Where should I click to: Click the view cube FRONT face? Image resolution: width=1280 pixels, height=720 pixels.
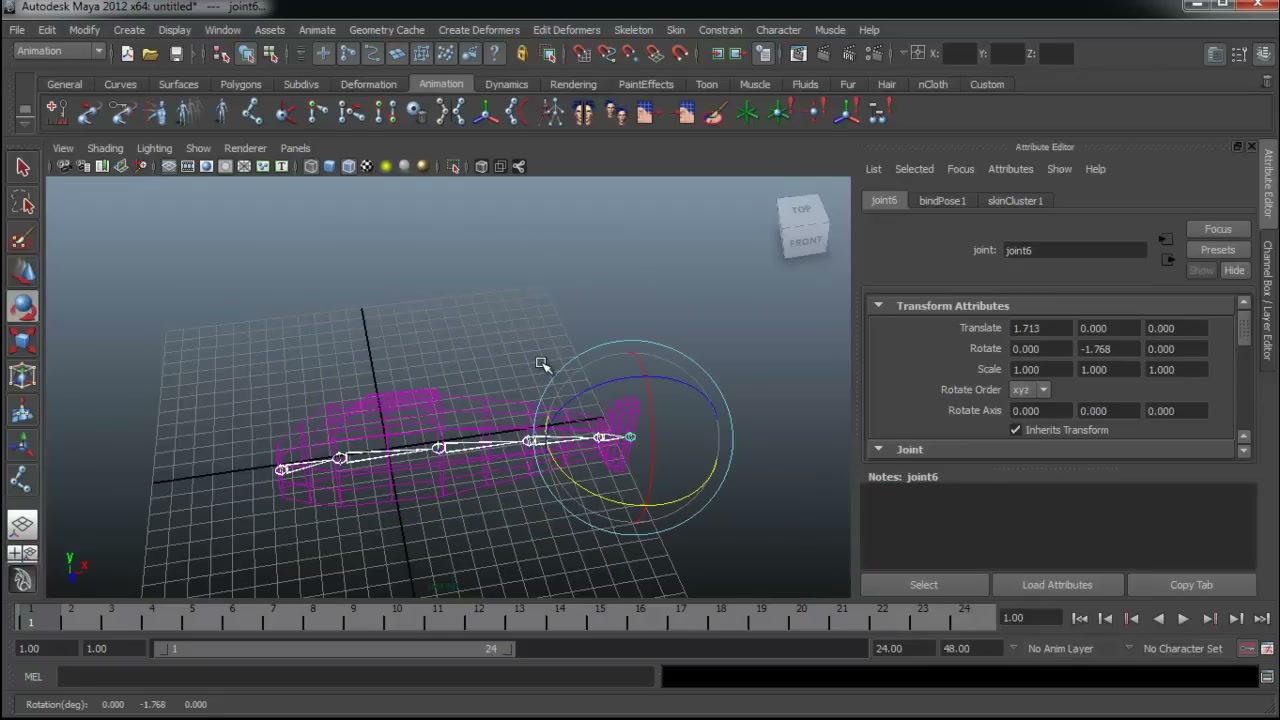pyautogui.click(x=805, y=241)
